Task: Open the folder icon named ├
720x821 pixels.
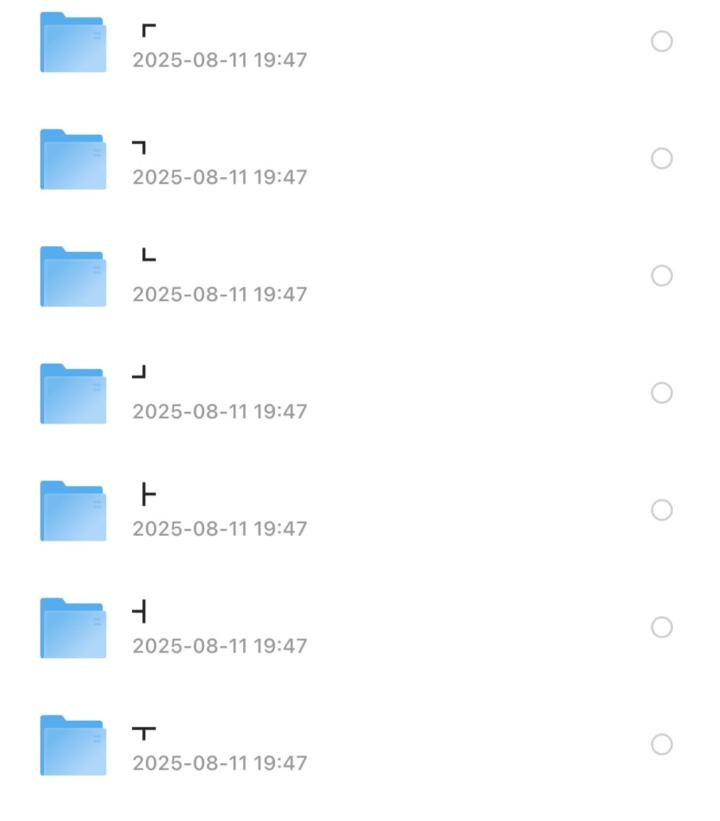Action: 73,511
